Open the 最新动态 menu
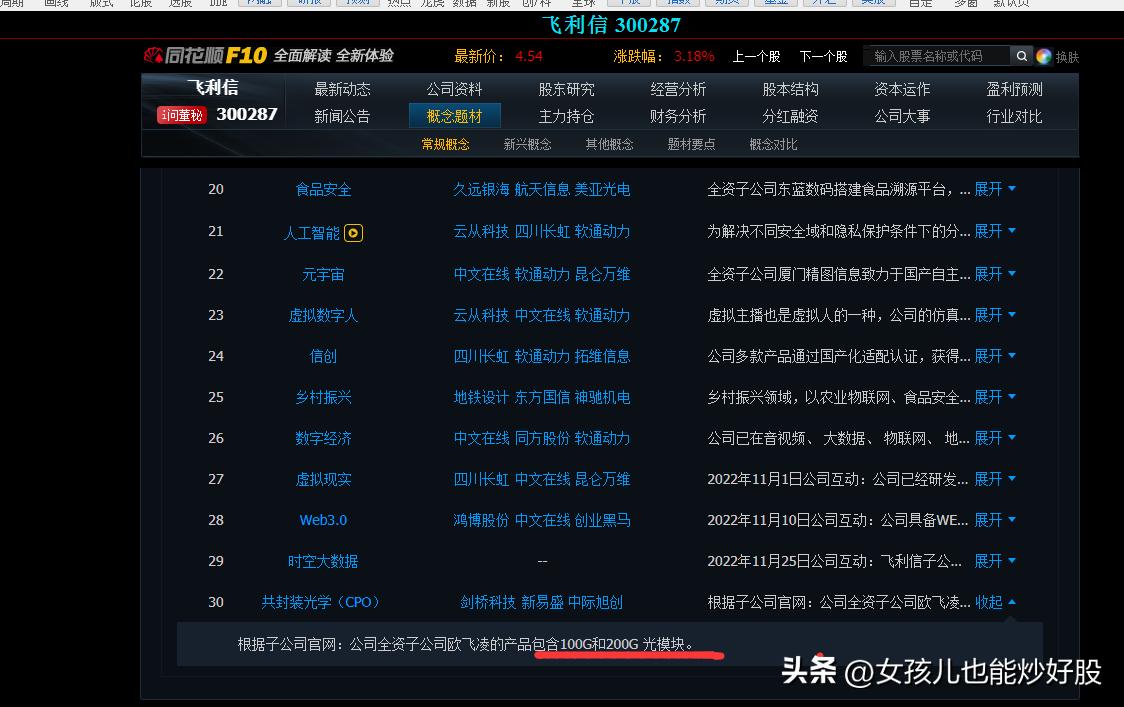The width and height of the screenshot is (1124, 707). click(x=342, y=90)
